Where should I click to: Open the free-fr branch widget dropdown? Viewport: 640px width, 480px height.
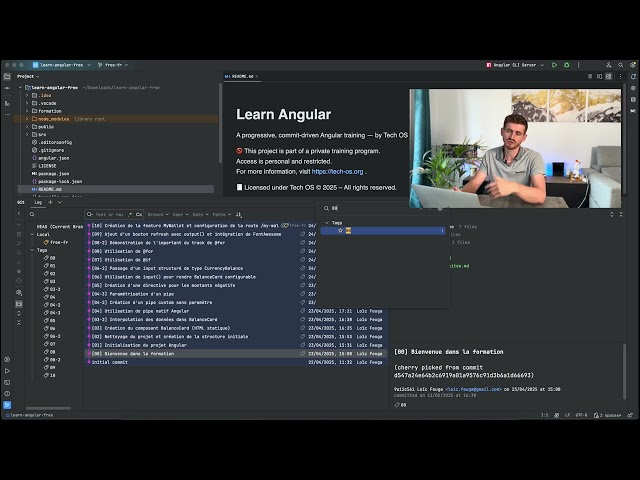point(113,65)
